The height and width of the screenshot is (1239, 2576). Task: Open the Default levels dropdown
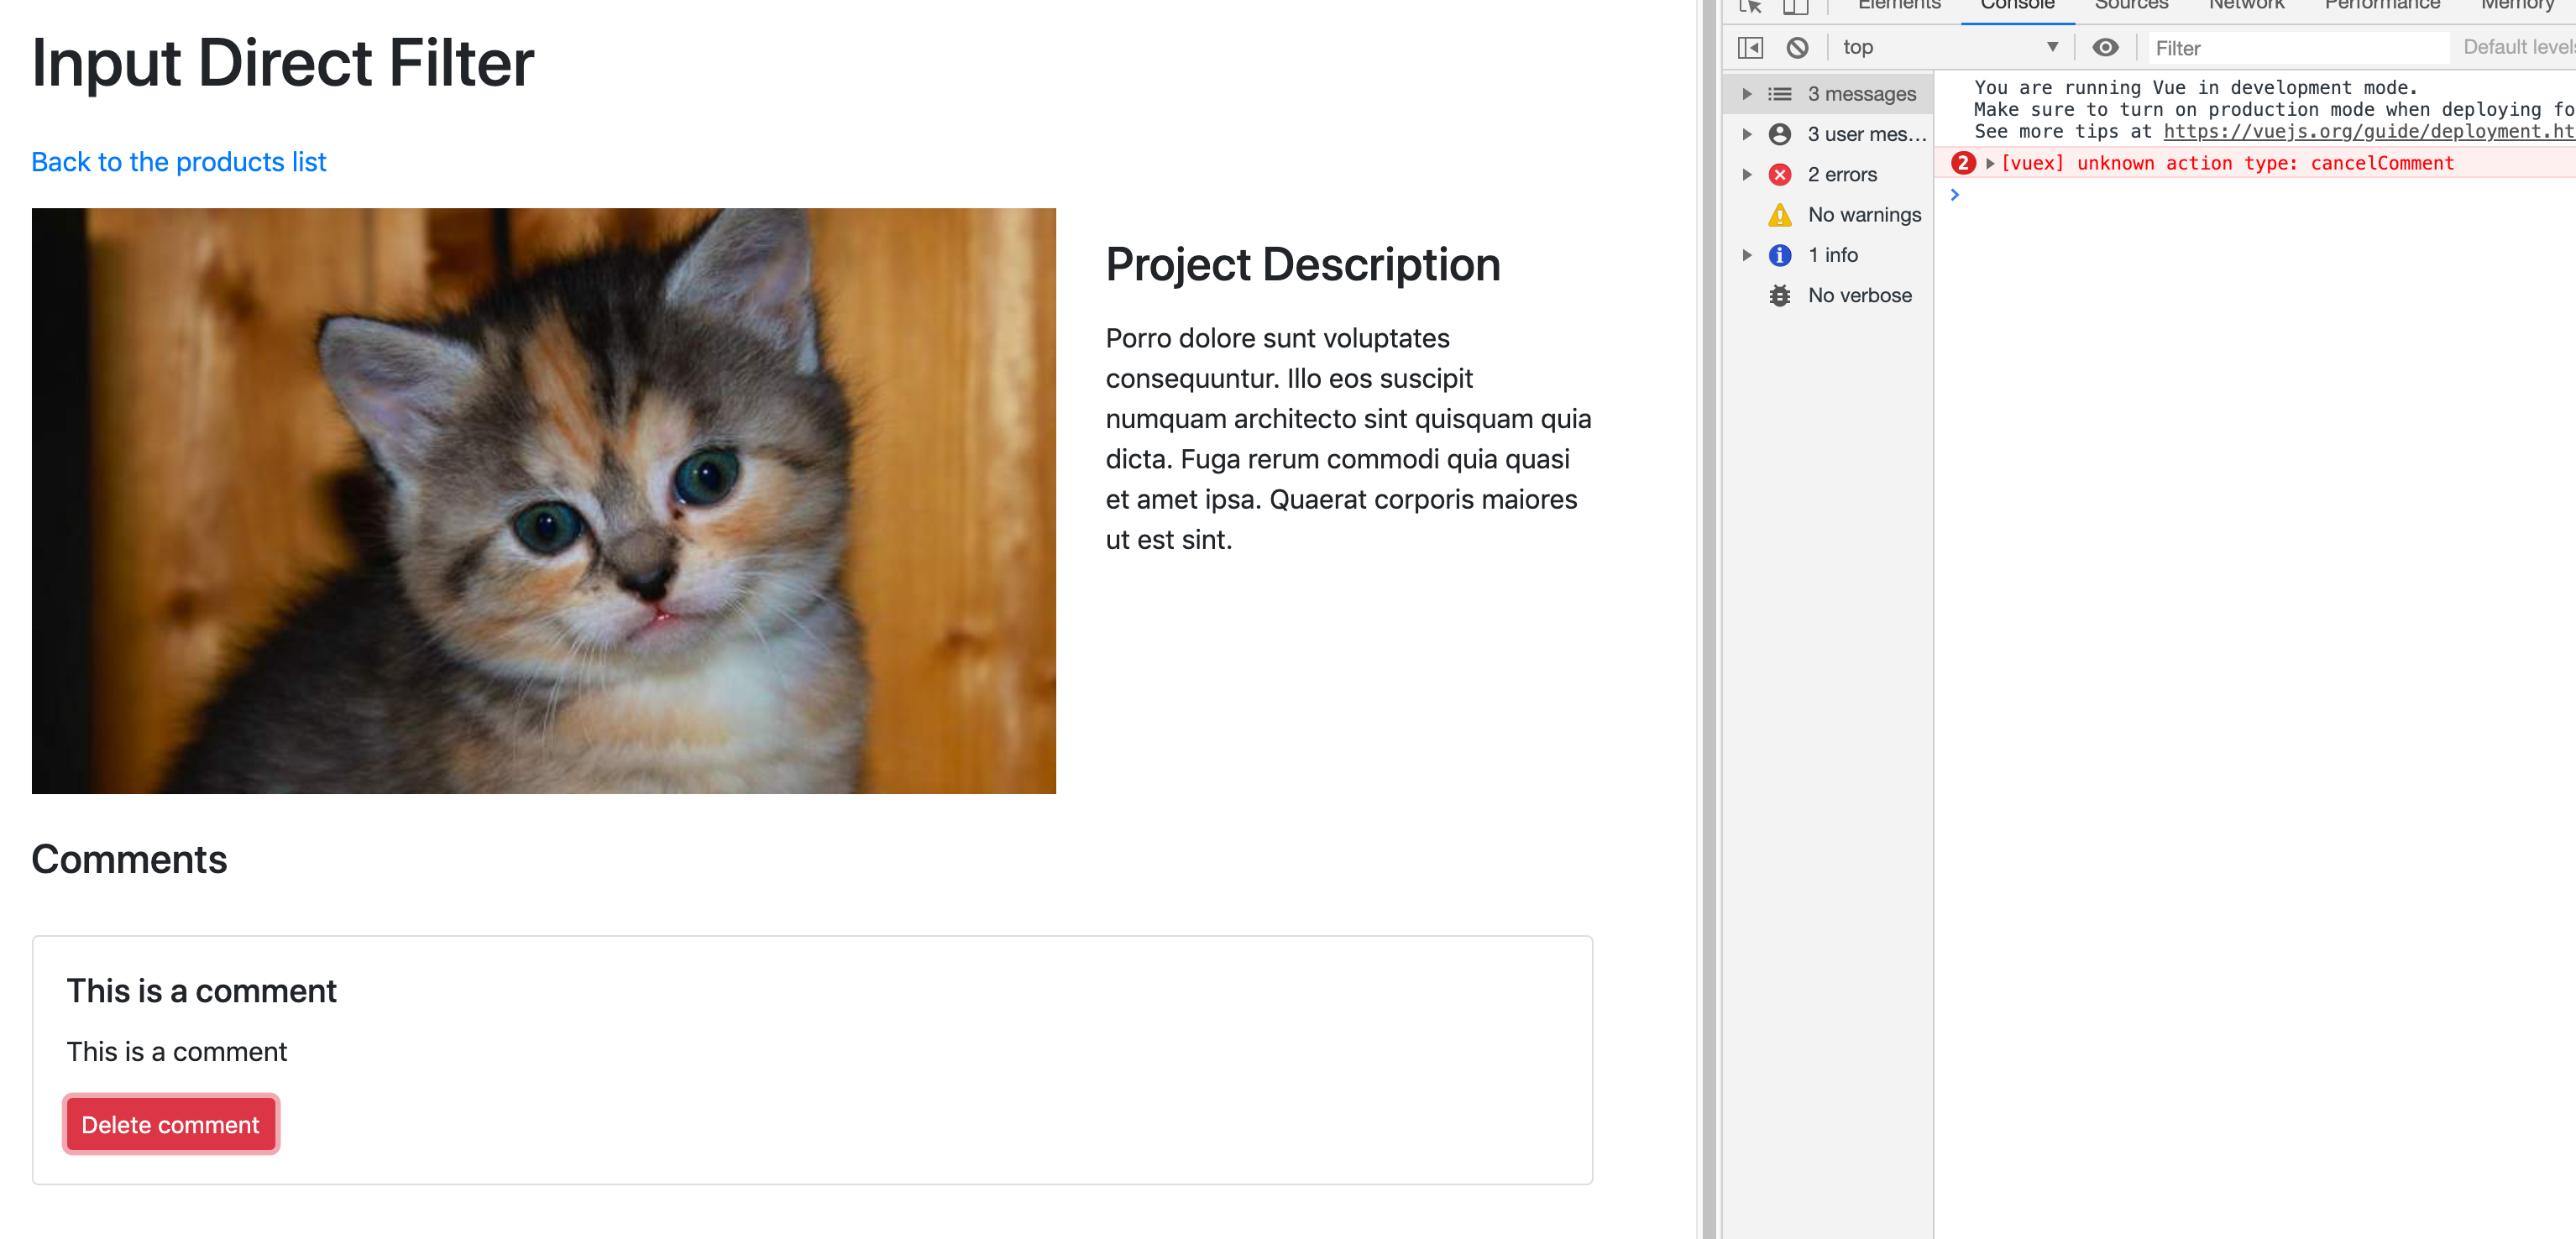[2516, 47]
